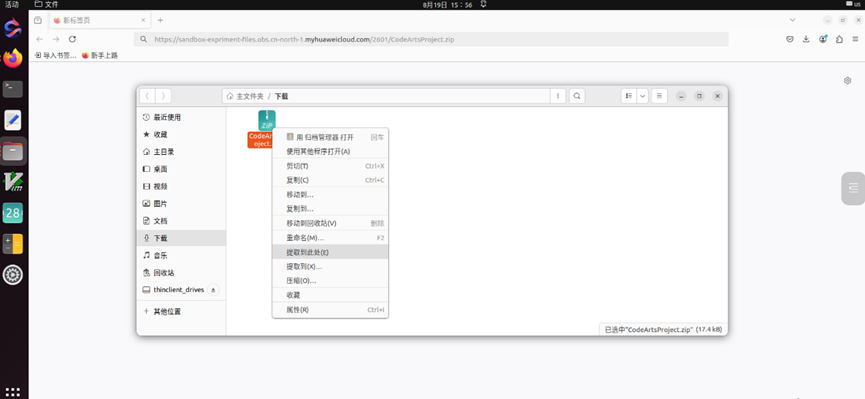The width and height of the screenshot is (865, 399).
Task: Go back in file manager
Action: 147,96
